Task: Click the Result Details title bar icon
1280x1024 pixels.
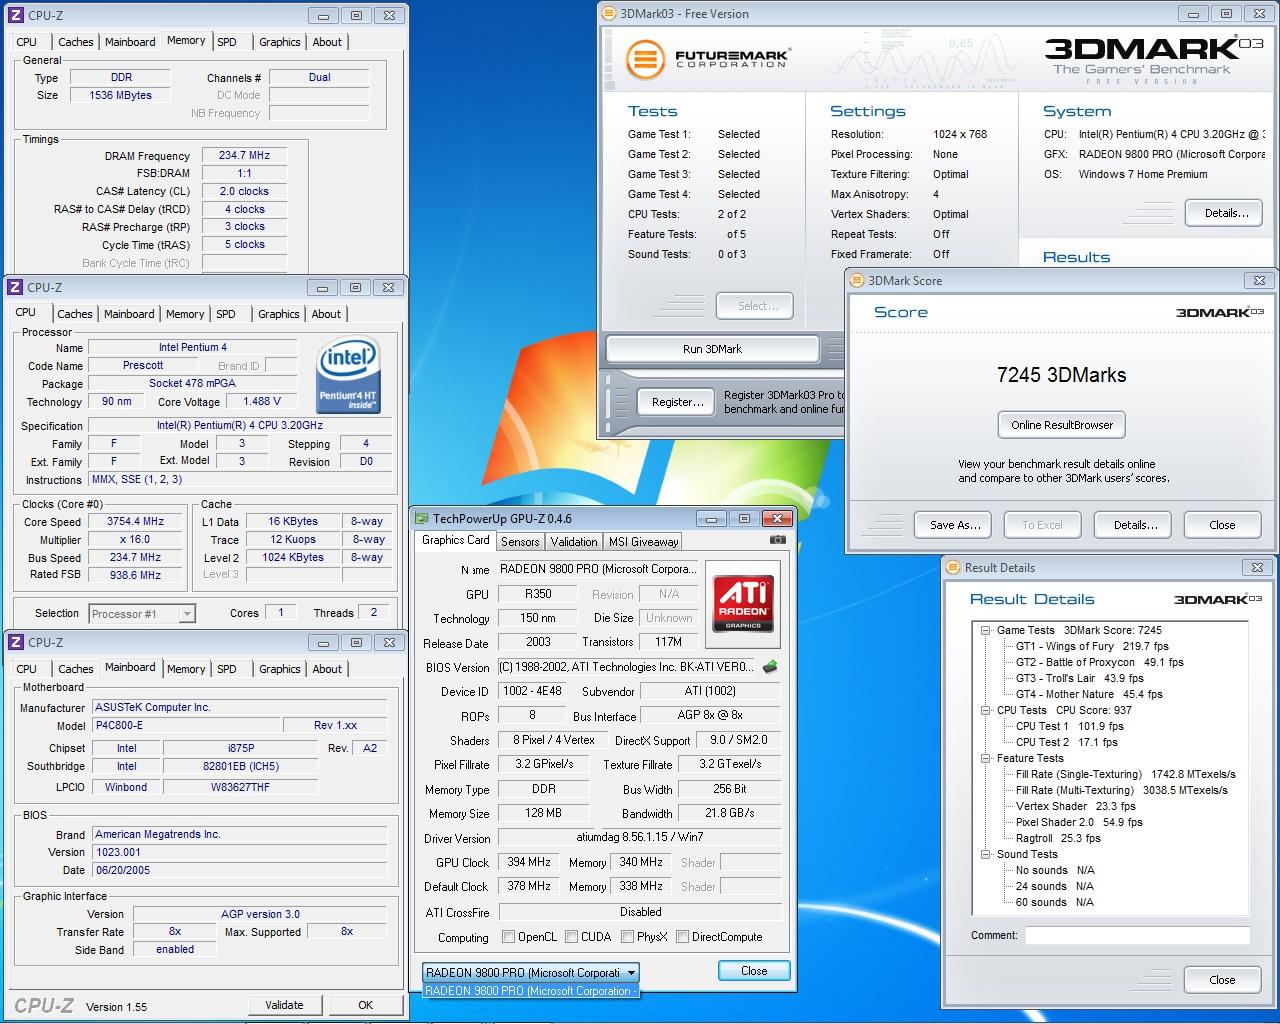Action: [x=954, y=567]
